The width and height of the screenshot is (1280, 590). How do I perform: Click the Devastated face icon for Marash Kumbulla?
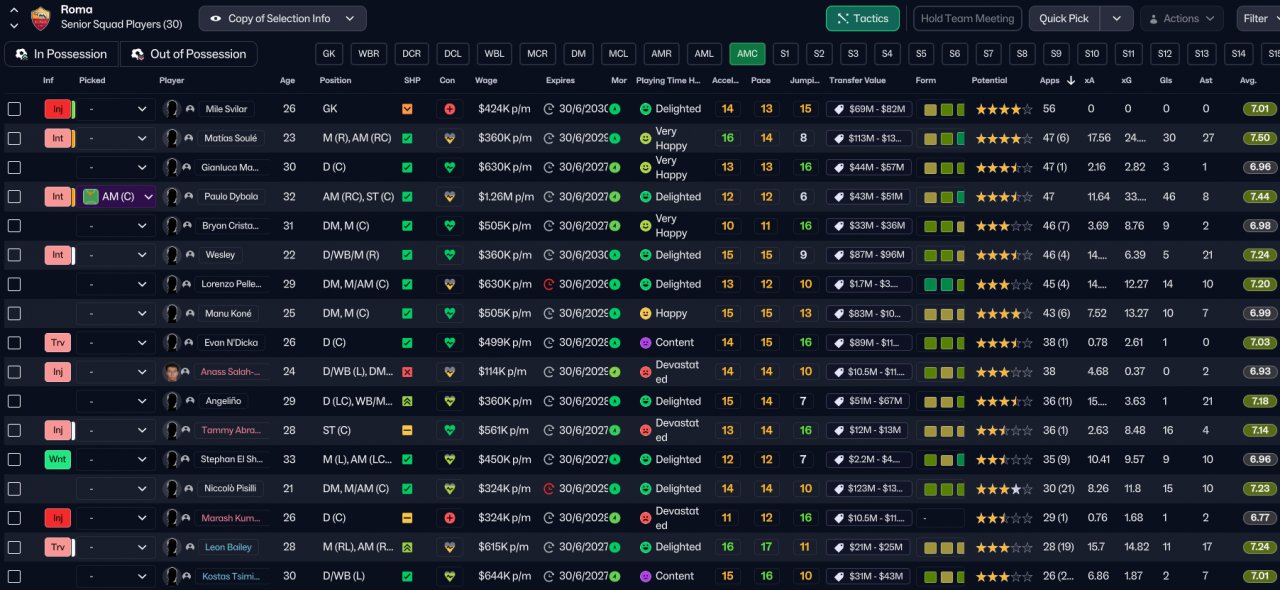click(x=645, y=518)
